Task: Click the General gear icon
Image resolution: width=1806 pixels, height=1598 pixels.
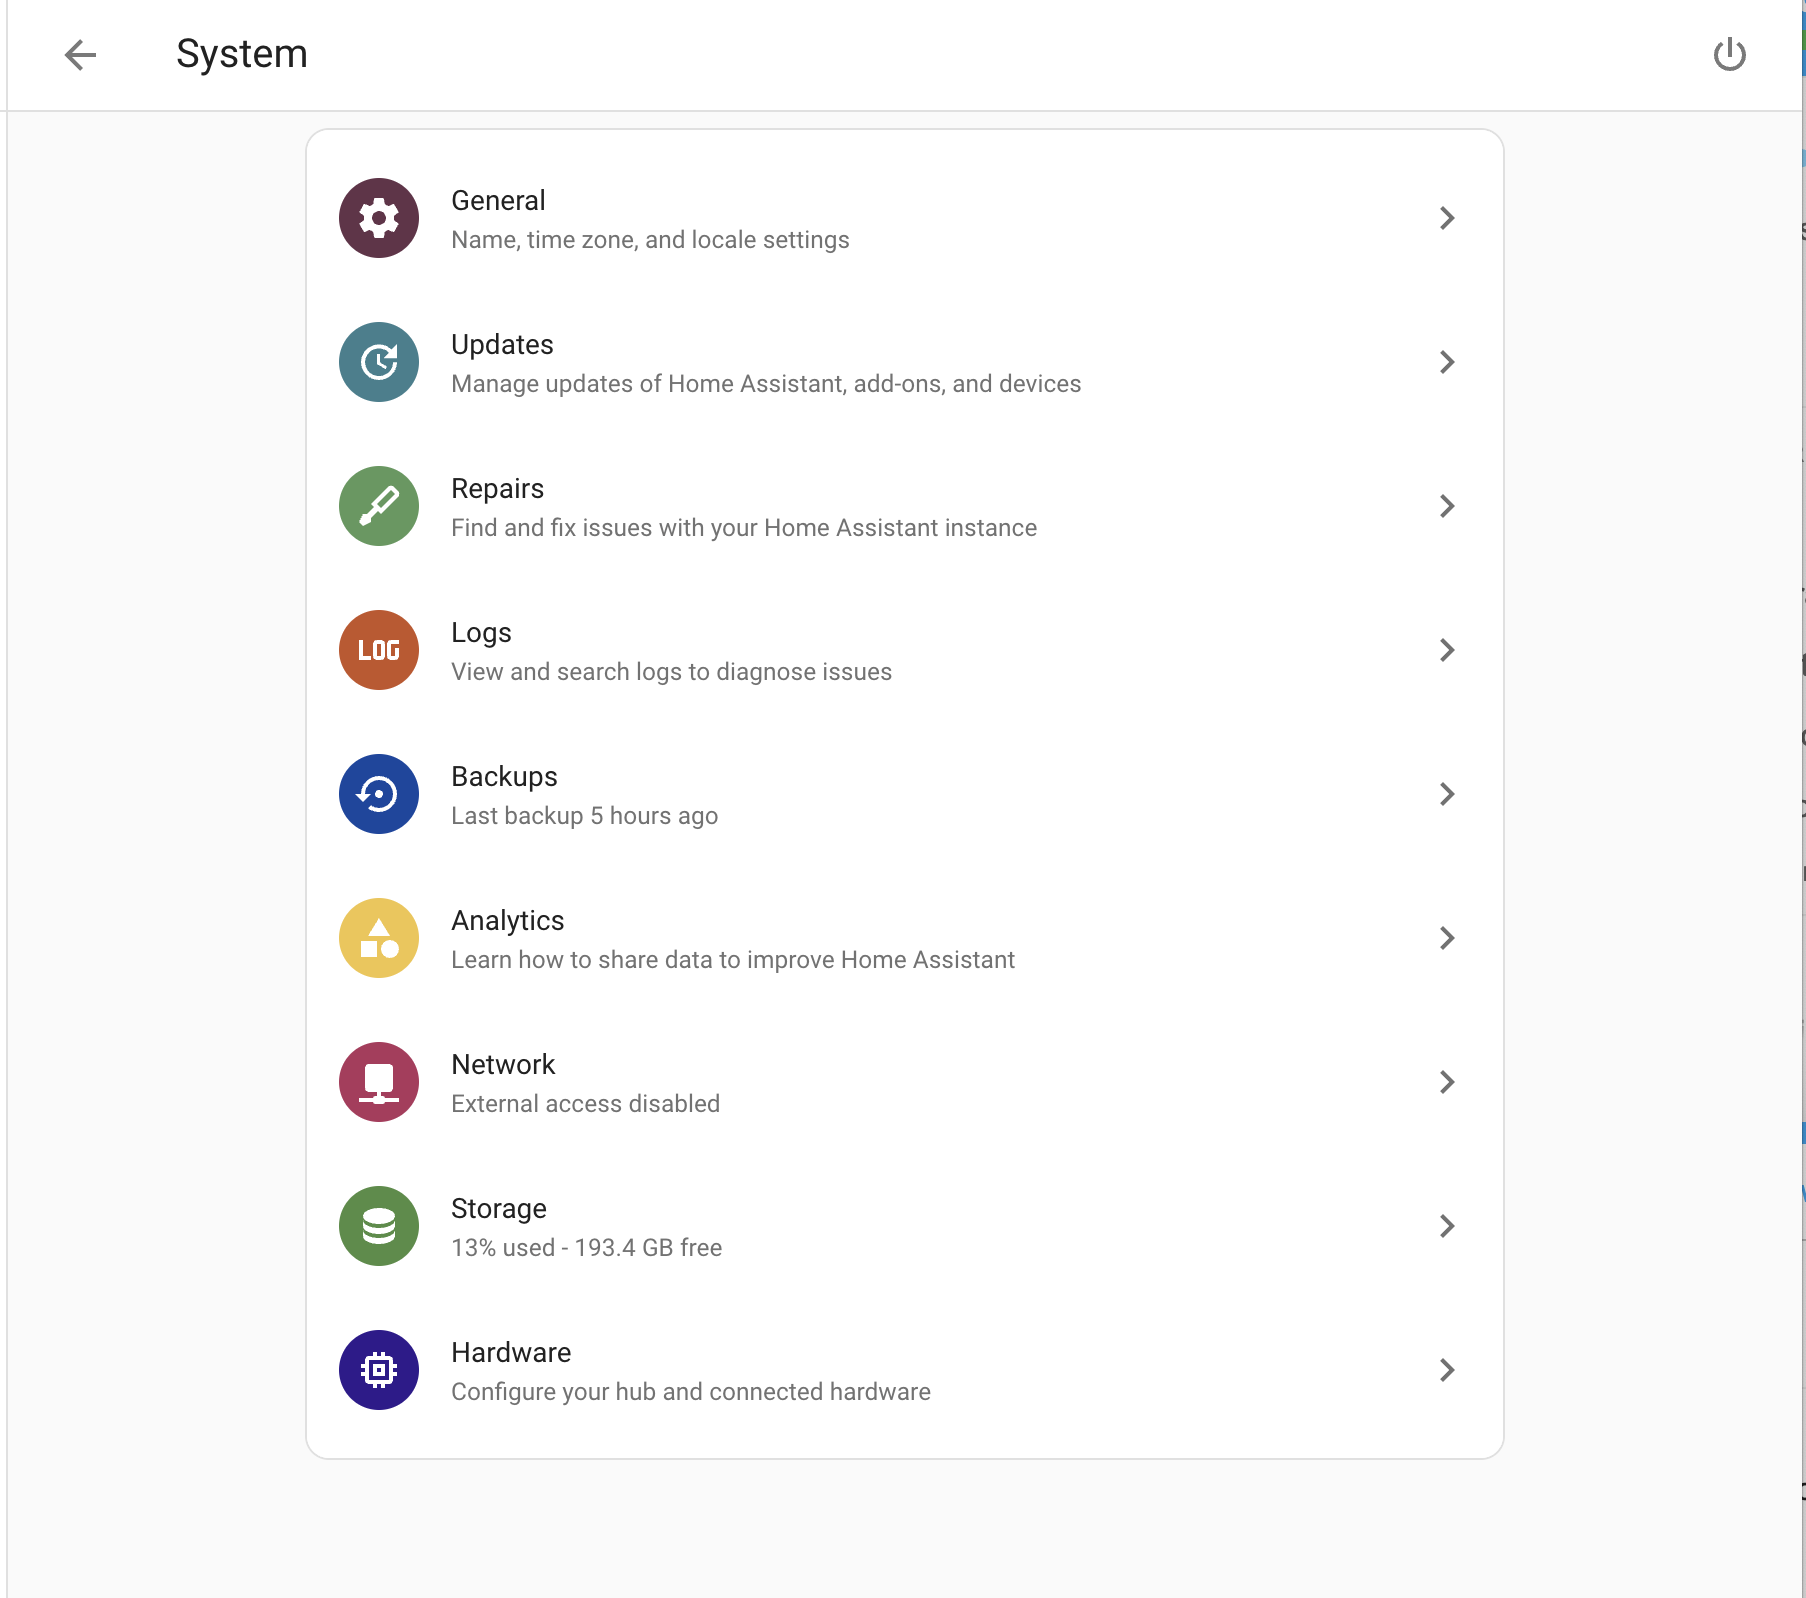Action: click(x=379, y=218)
